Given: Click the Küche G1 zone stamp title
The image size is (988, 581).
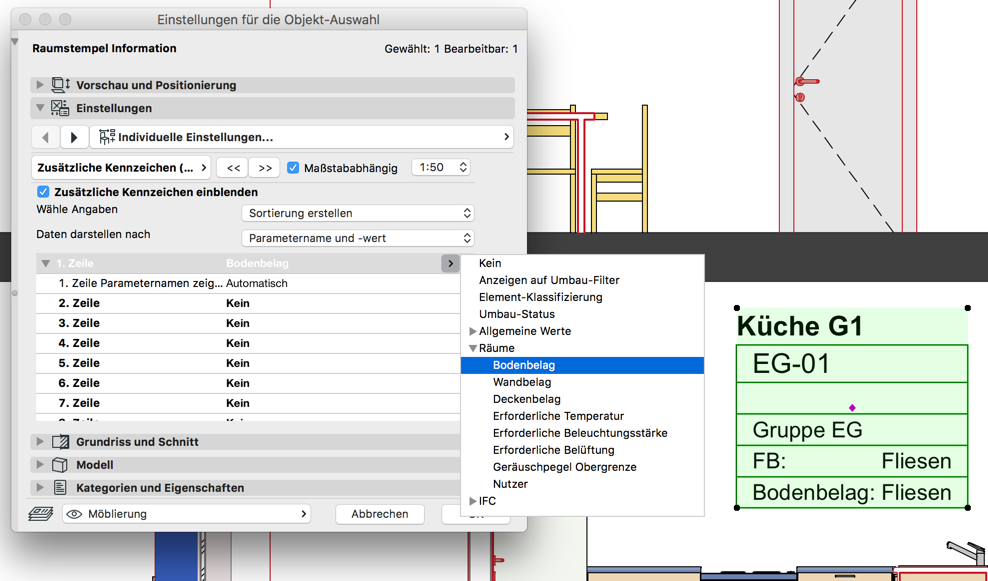Looking at the screenshot, I should point(800,326).
